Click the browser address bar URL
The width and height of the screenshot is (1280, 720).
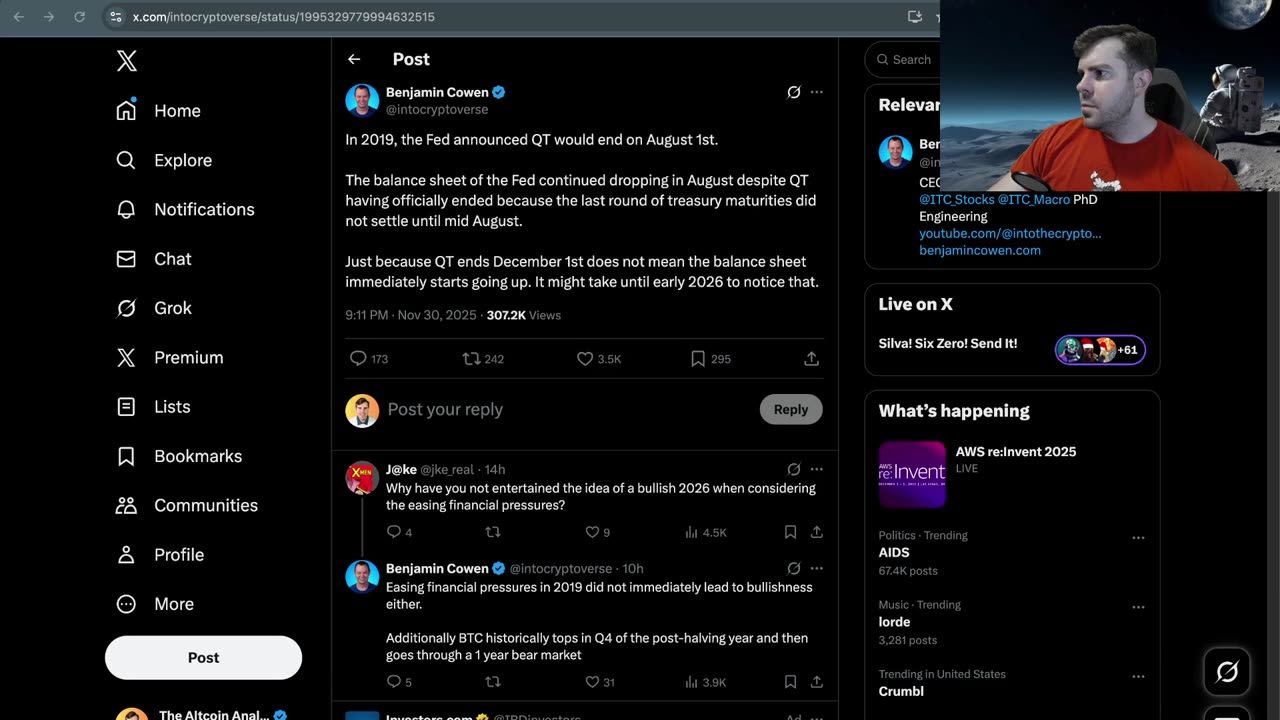tap(284, 17)
